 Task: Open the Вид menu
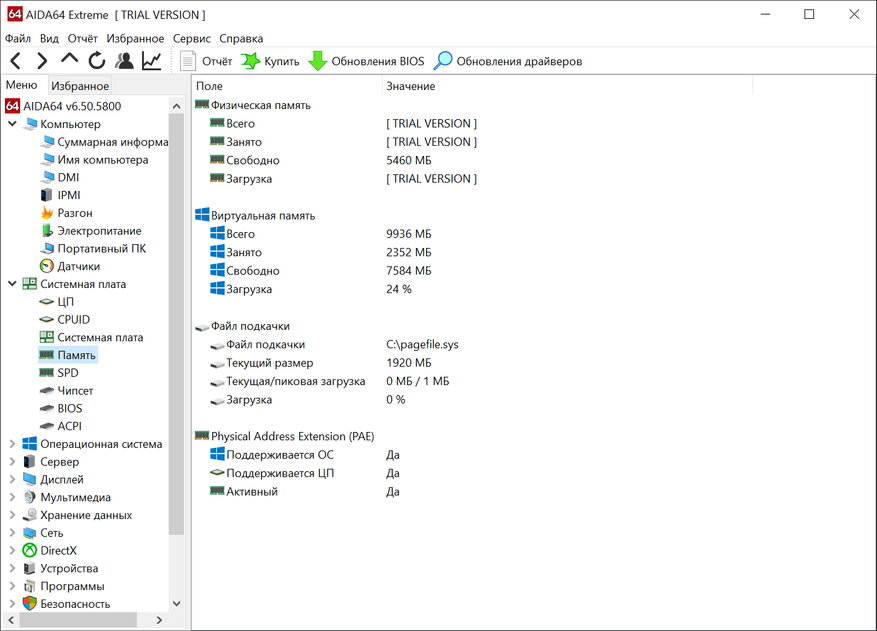(49, 39)
